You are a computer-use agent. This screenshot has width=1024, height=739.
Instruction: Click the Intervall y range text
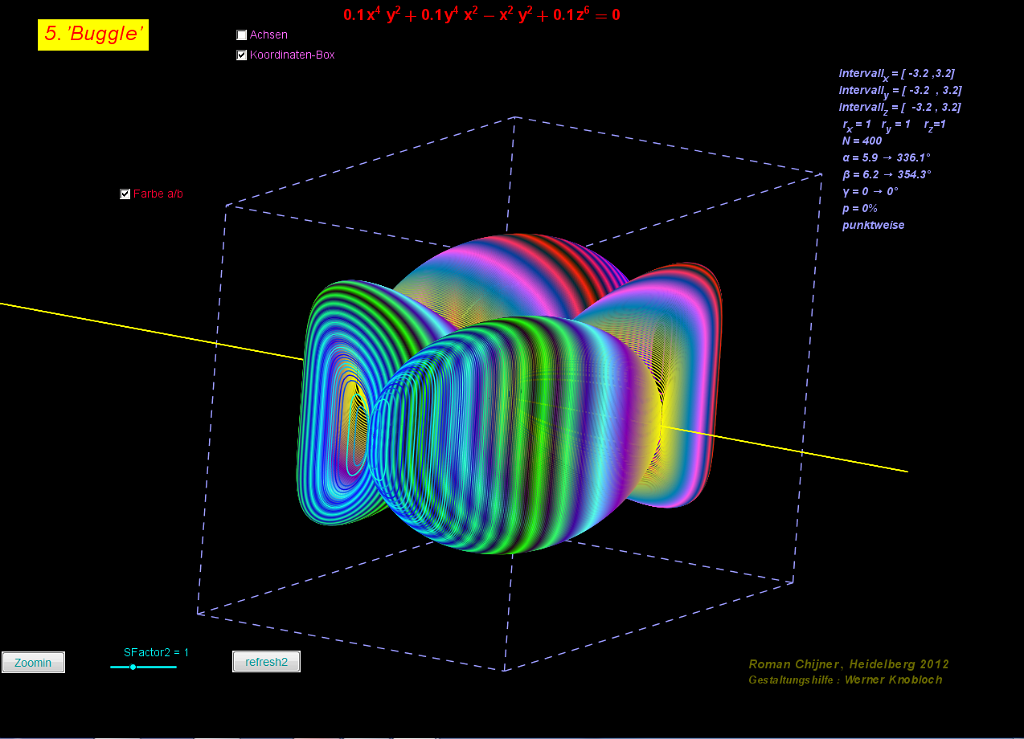tap(900, 90)
